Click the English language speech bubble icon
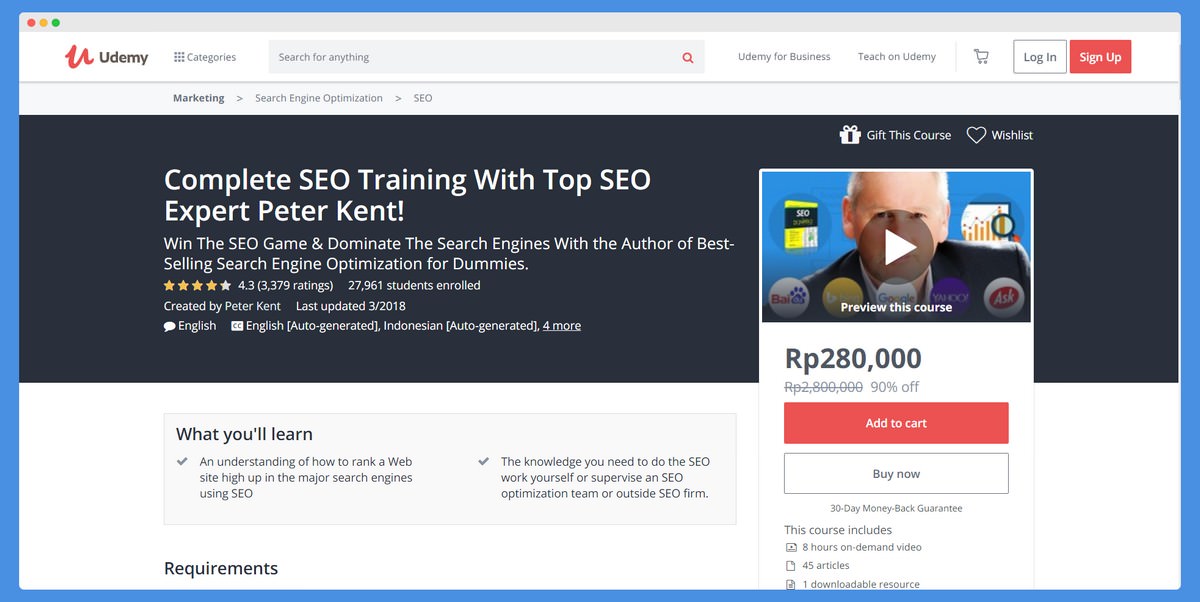Image resolution: width=1200 pixels, height=602 pixels. pyautogui.click(x=170, y=326)
